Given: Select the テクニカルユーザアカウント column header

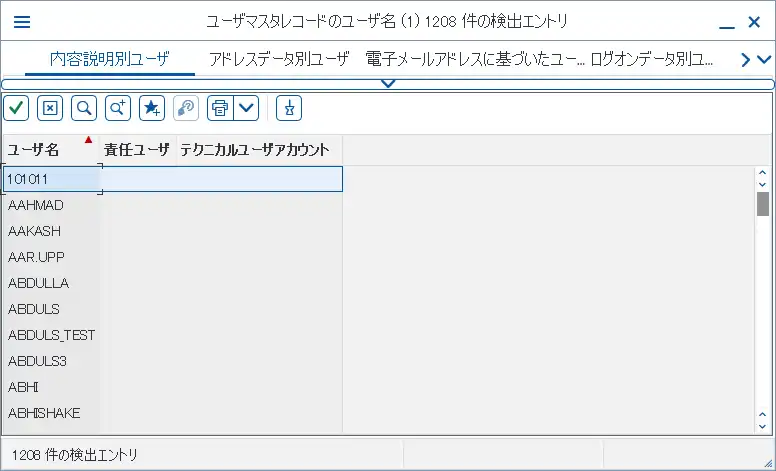Looking at the screenshot, I should pos(259,149).
